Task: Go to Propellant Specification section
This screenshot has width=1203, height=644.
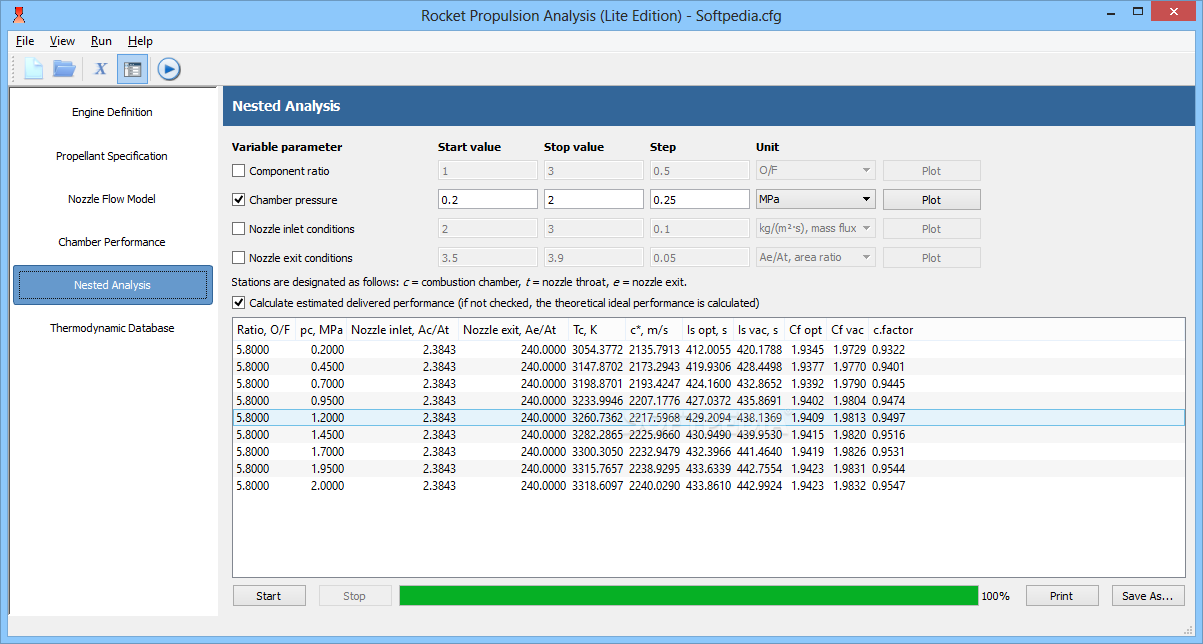Action: (x=112, y=156)
